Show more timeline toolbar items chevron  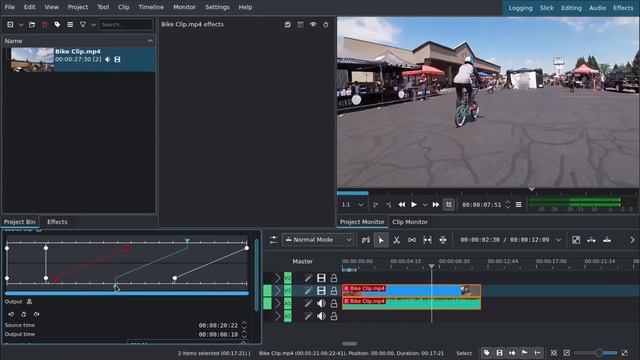tap(632, 240)
